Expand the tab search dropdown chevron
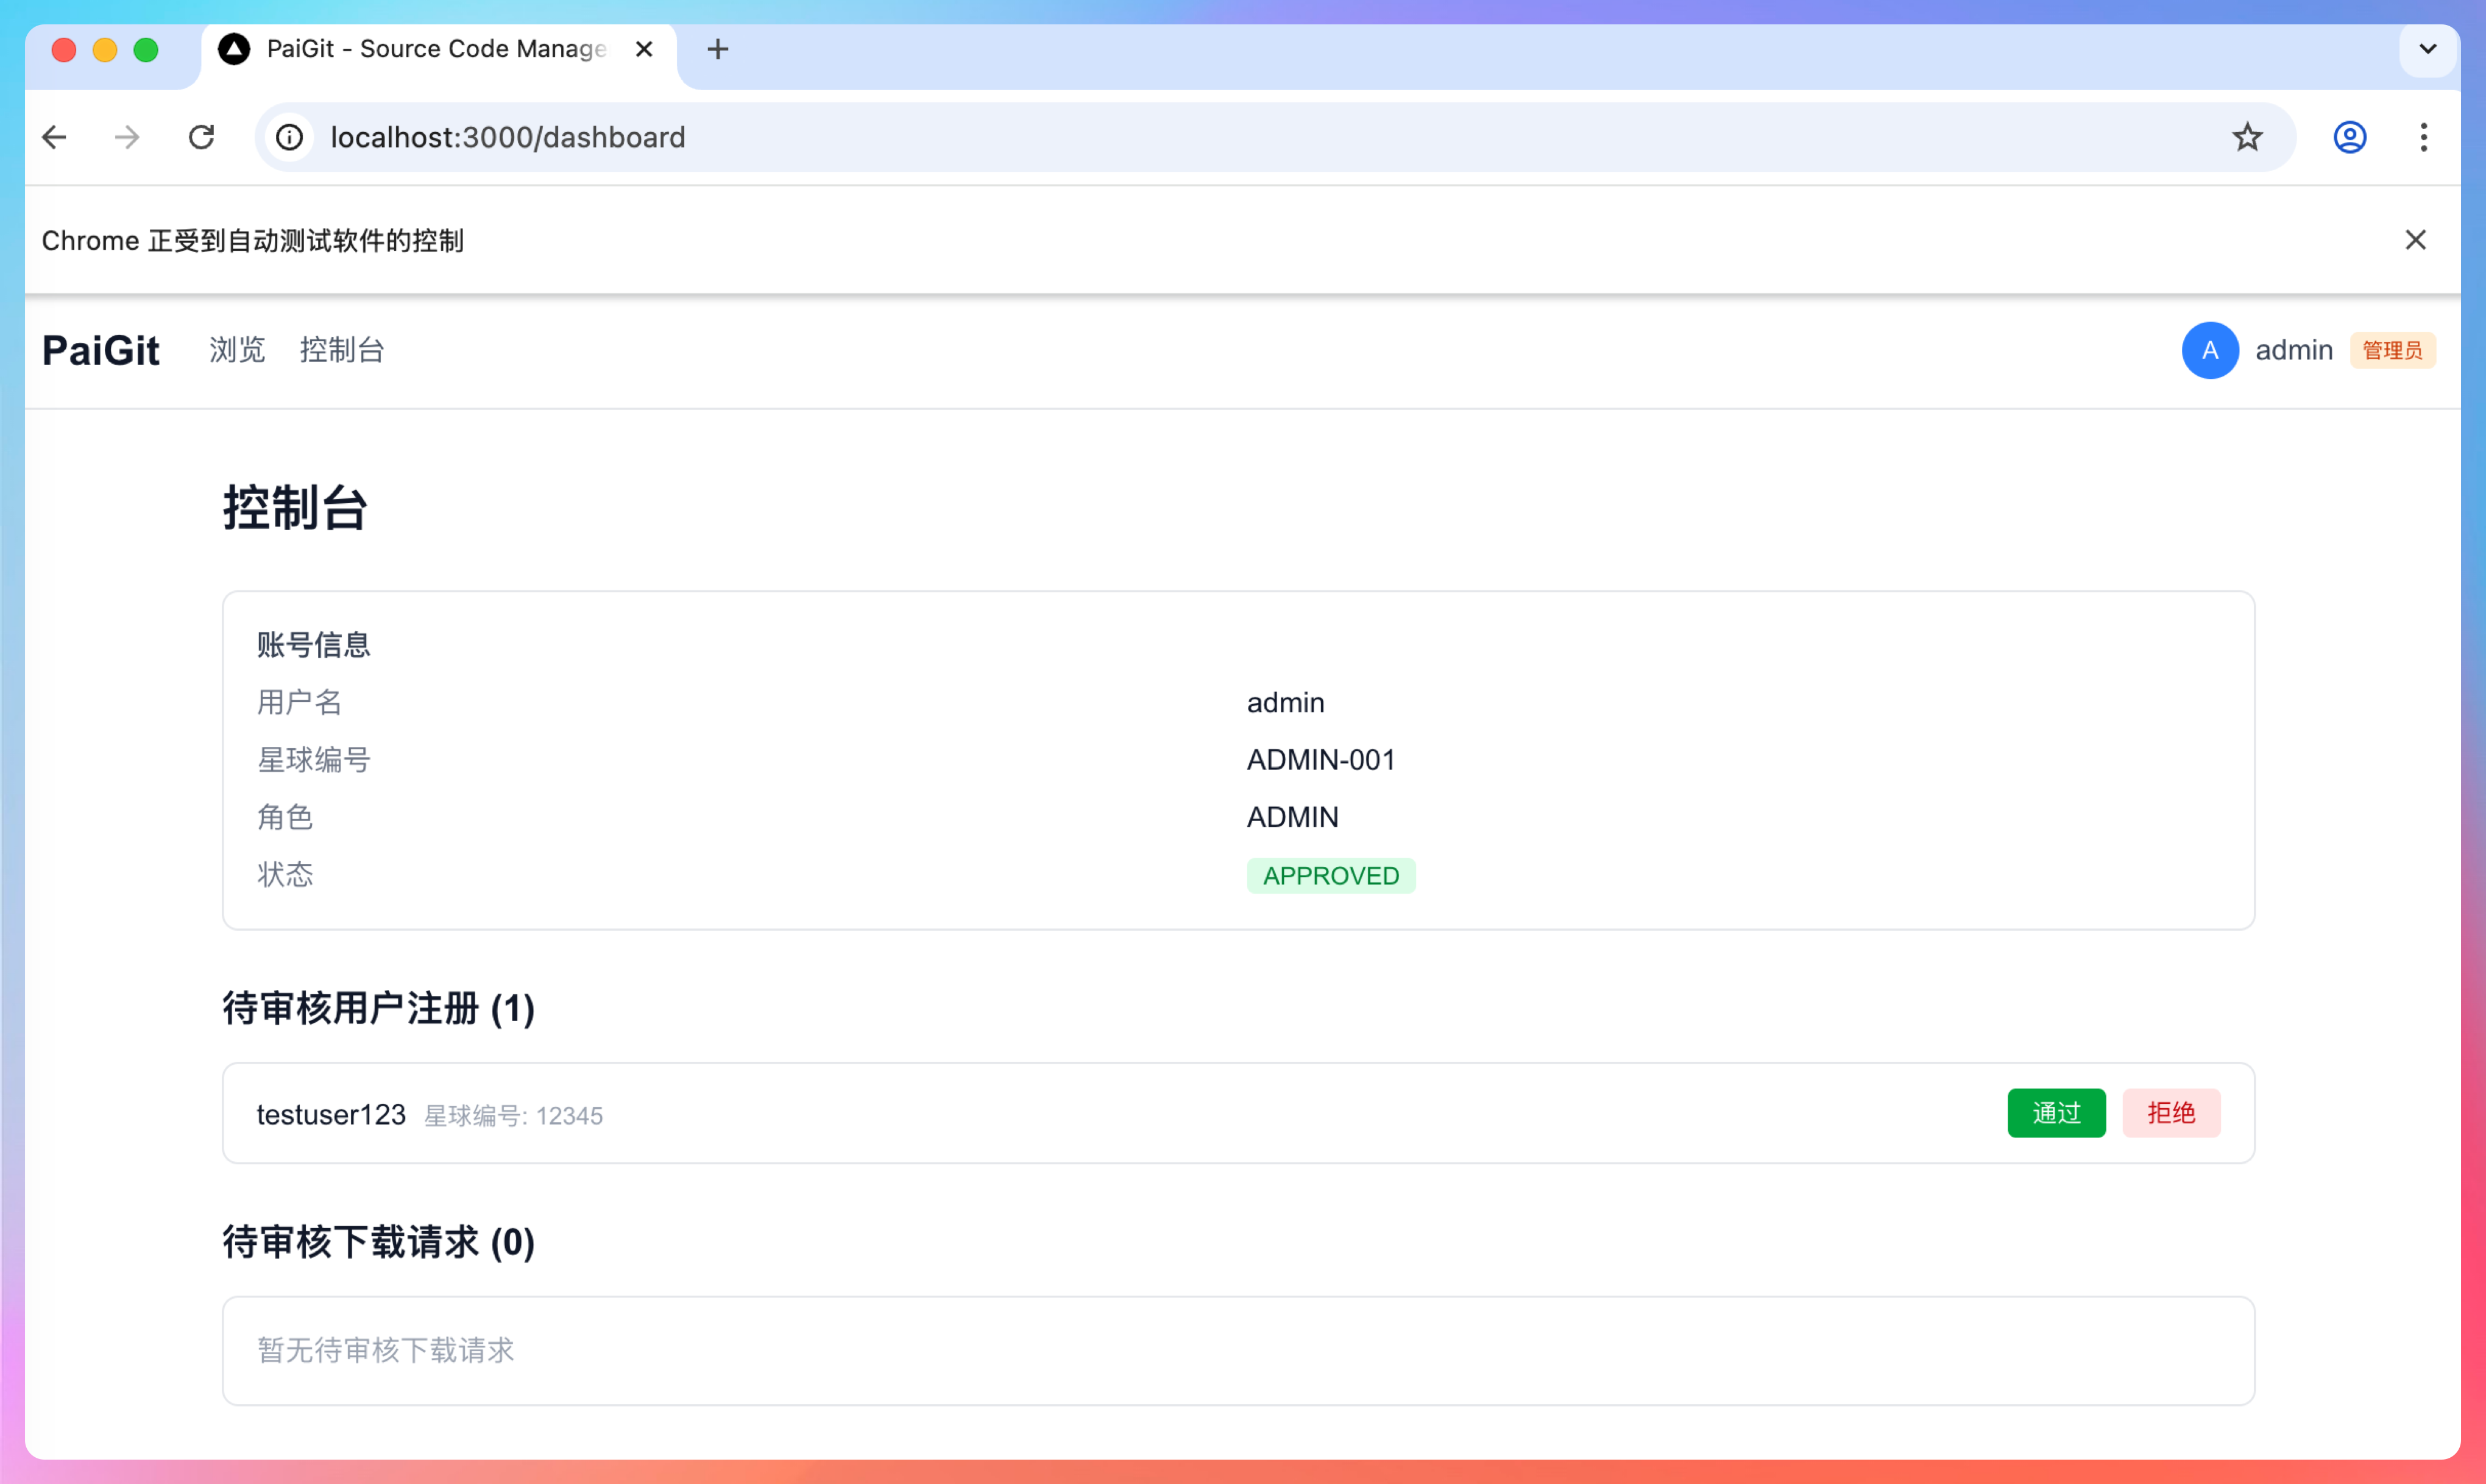2486x1484 pixels. click(x=2427, y=49)
